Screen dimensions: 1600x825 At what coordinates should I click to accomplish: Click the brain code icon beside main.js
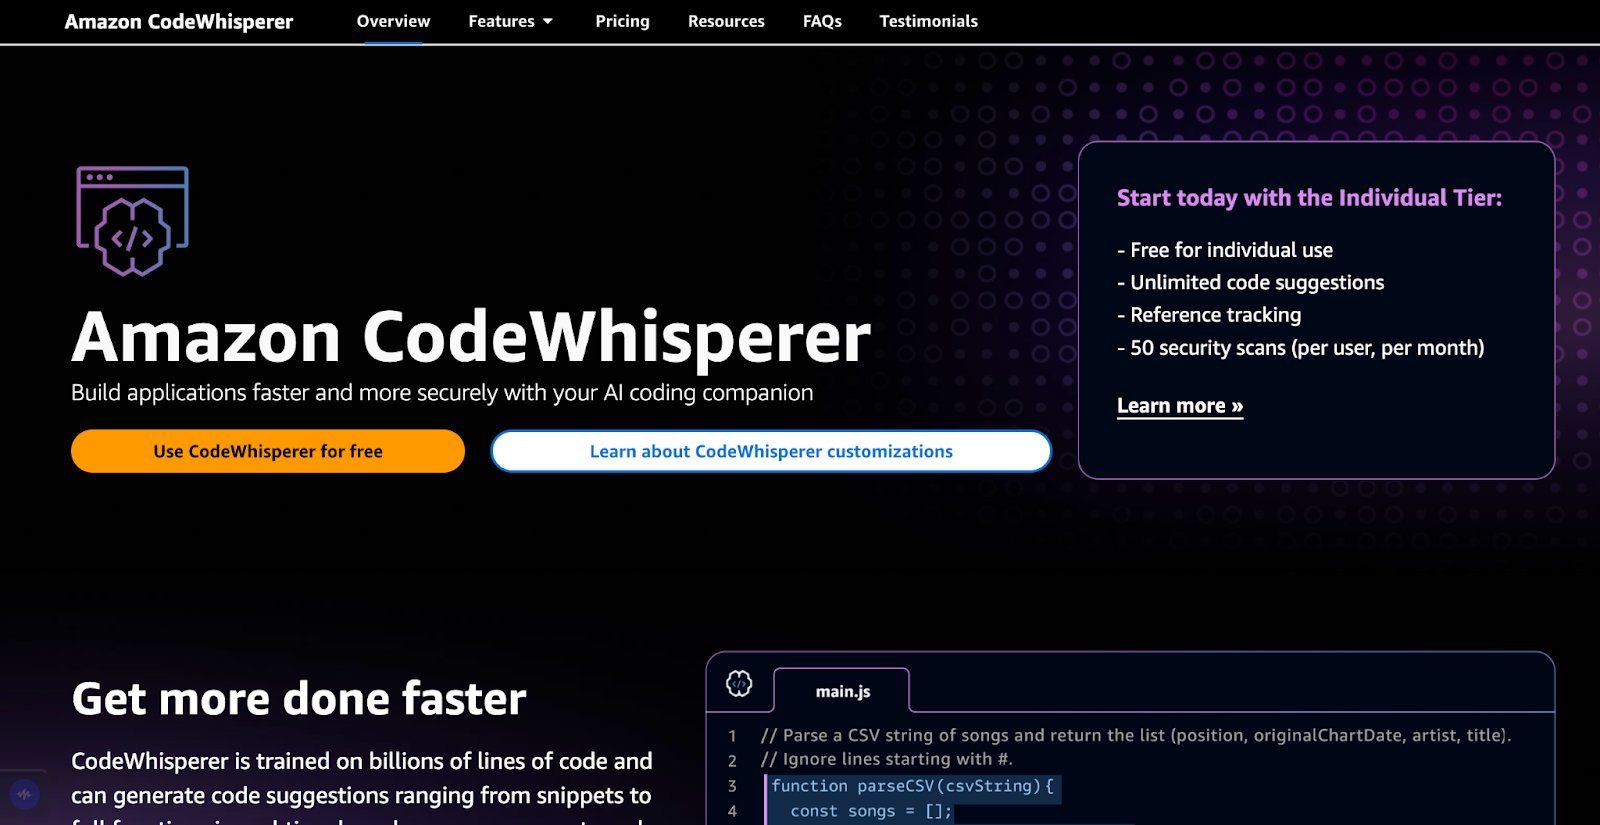[739, 684]
